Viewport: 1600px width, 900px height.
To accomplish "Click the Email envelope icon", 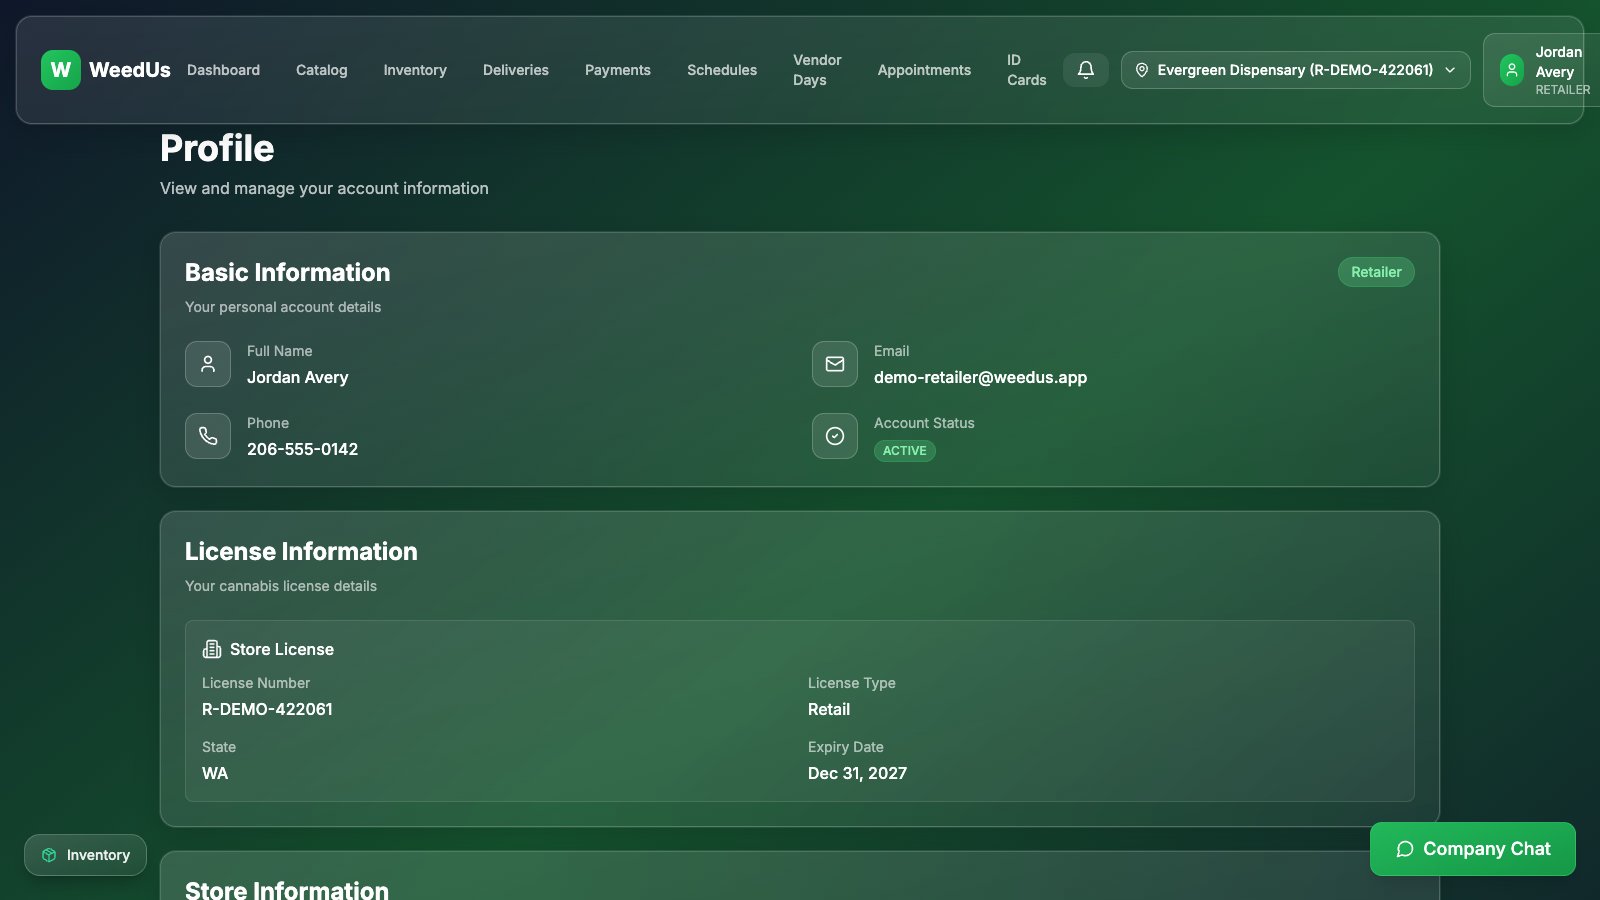I will click(x=835, y=364).
